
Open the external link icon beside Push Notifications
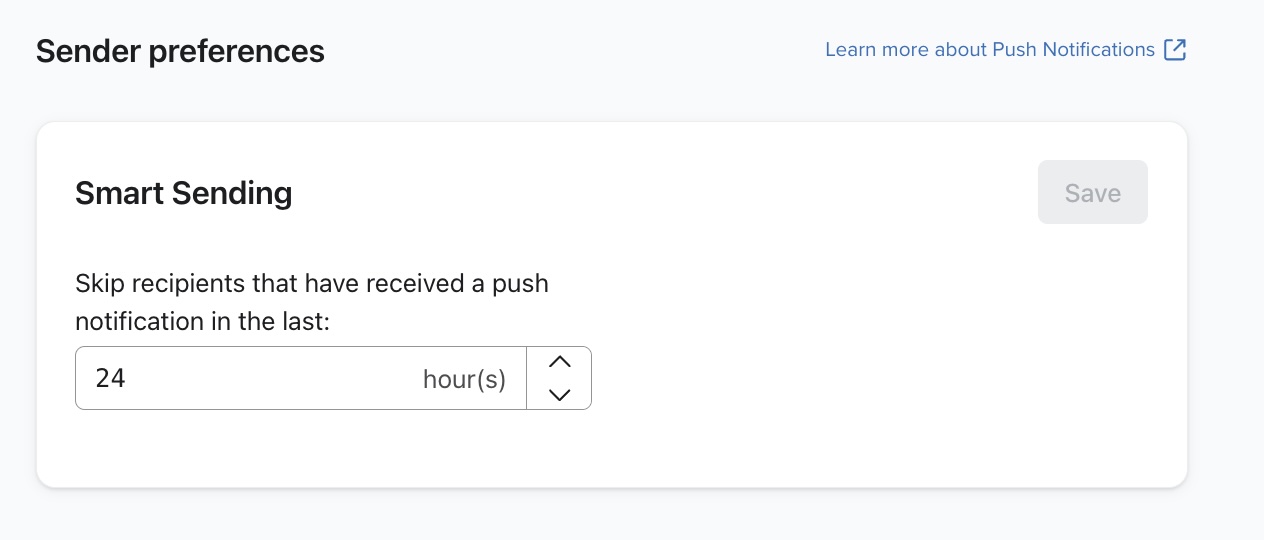1175,50
